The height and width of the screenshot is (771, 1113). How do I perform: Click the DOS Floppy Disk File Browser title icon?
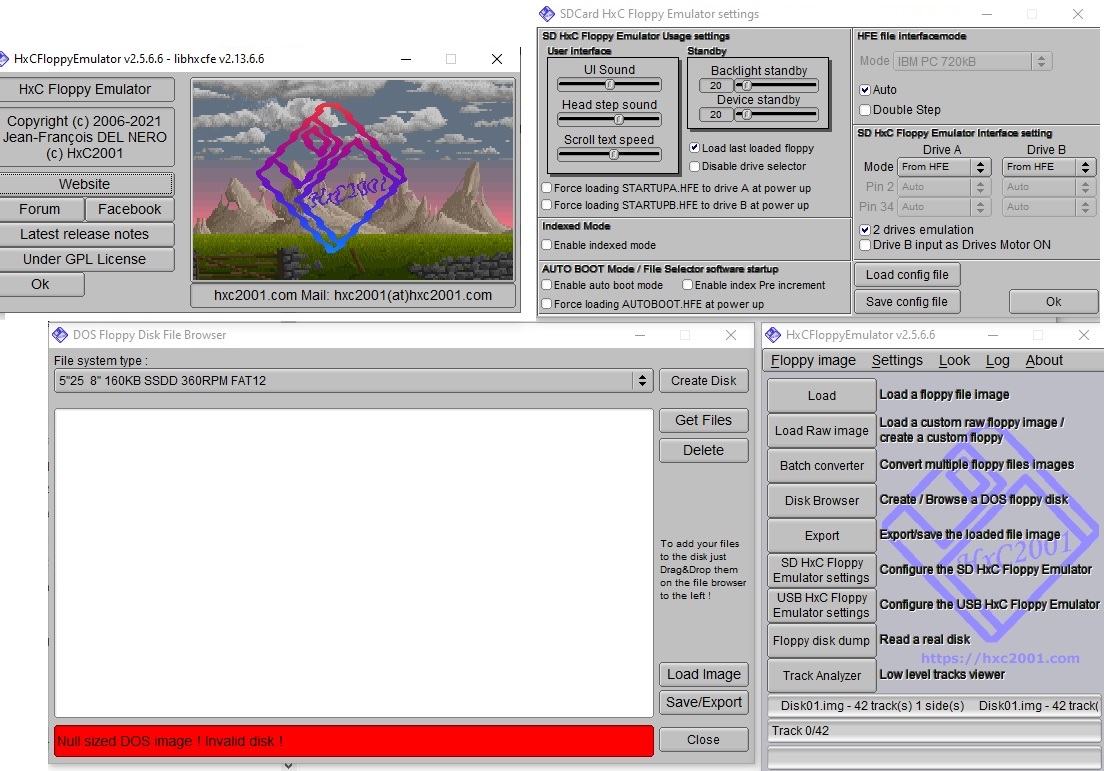pos(60,334)
